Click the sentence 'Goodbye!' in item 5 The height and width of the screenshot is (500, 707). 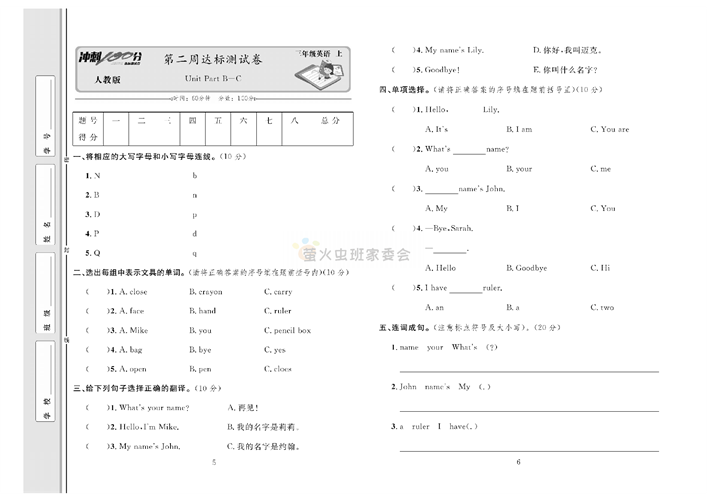[x=442, y=70]
